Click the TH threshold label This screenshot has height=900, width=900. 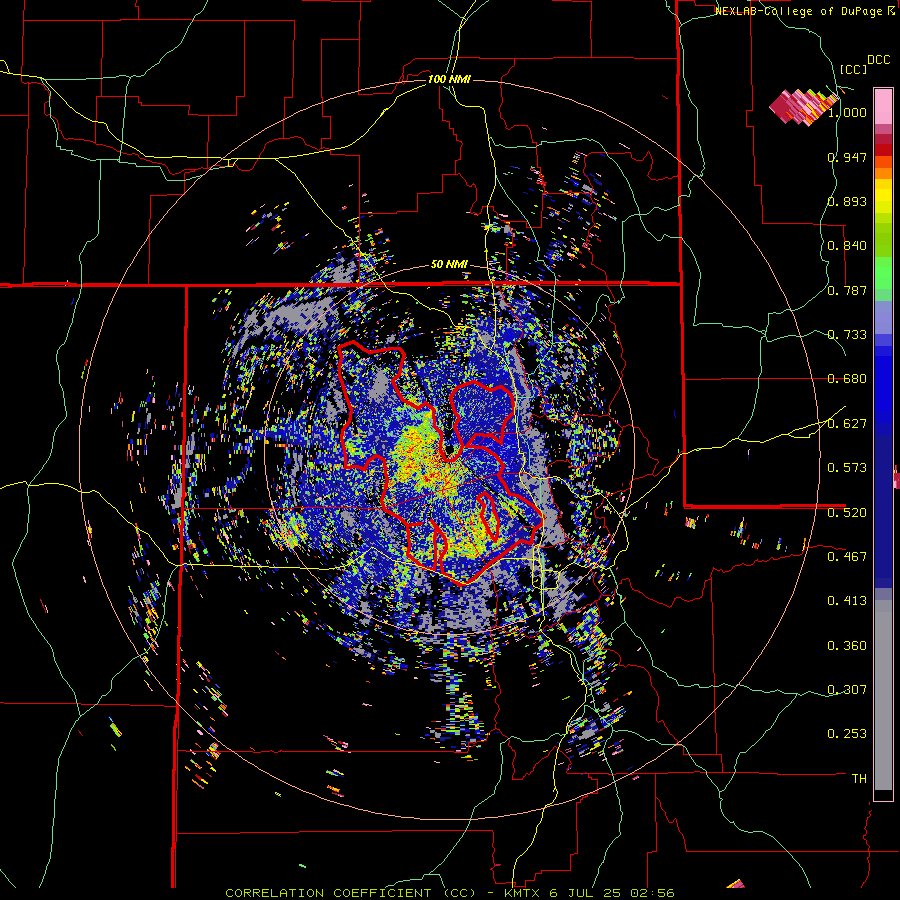[x=859, y=779]
